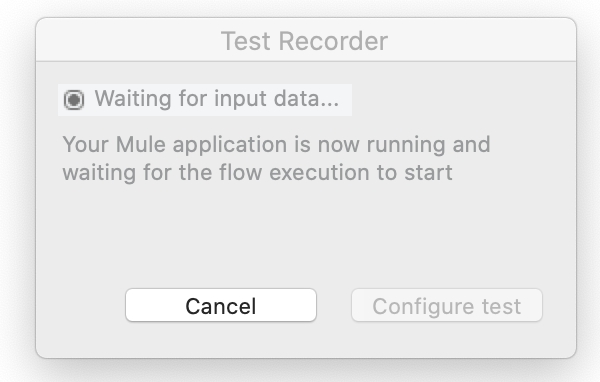
Task: Click the empty area above the Cancel button
Action: point(221,237)
